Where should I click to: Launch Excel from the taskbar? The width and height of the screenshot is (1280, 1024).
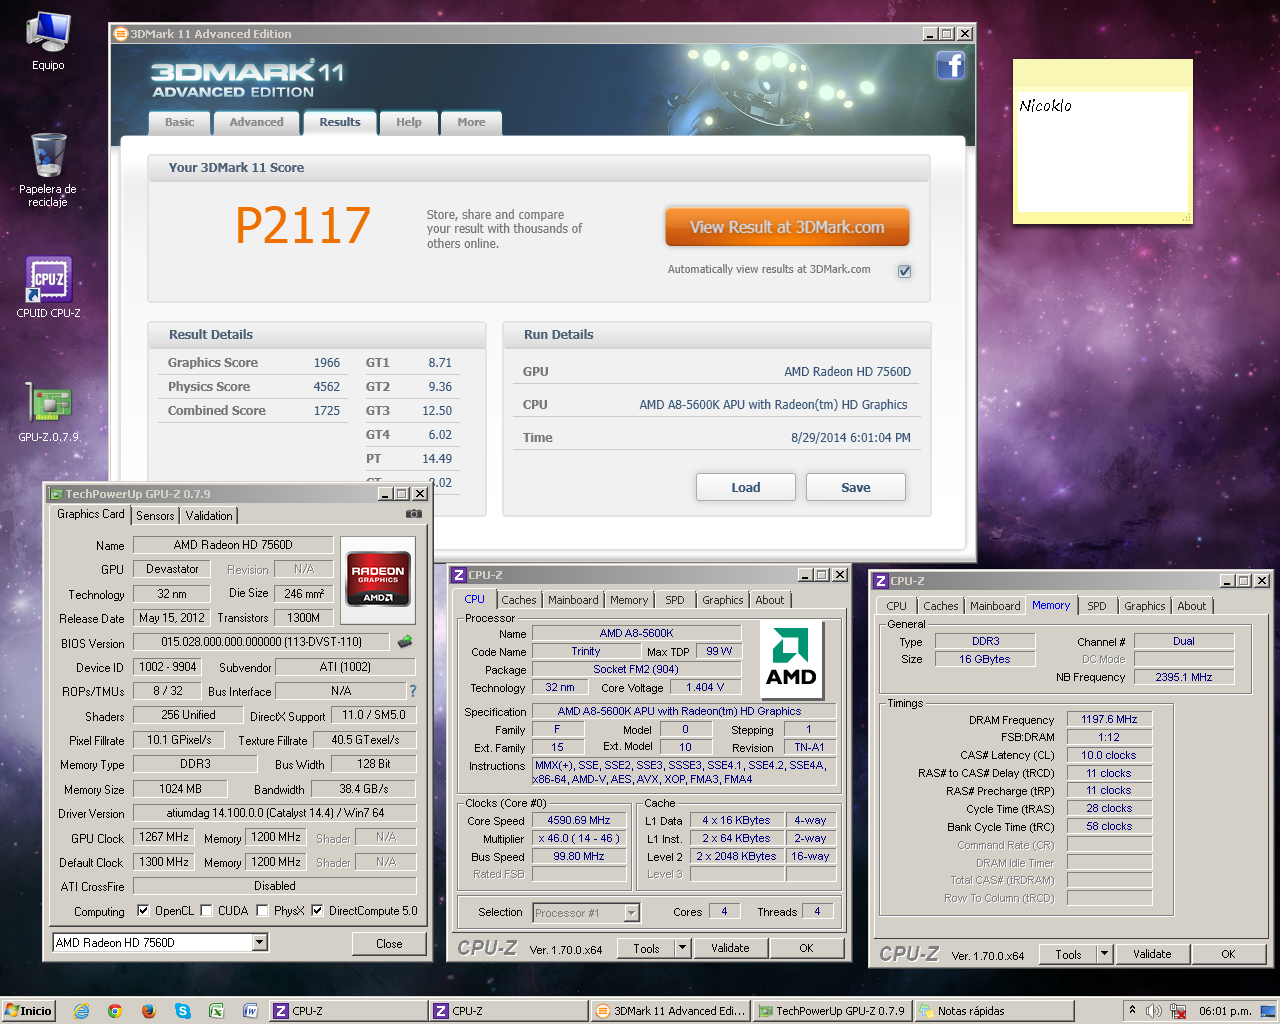pyautogui.click(x=216, y=1011)
